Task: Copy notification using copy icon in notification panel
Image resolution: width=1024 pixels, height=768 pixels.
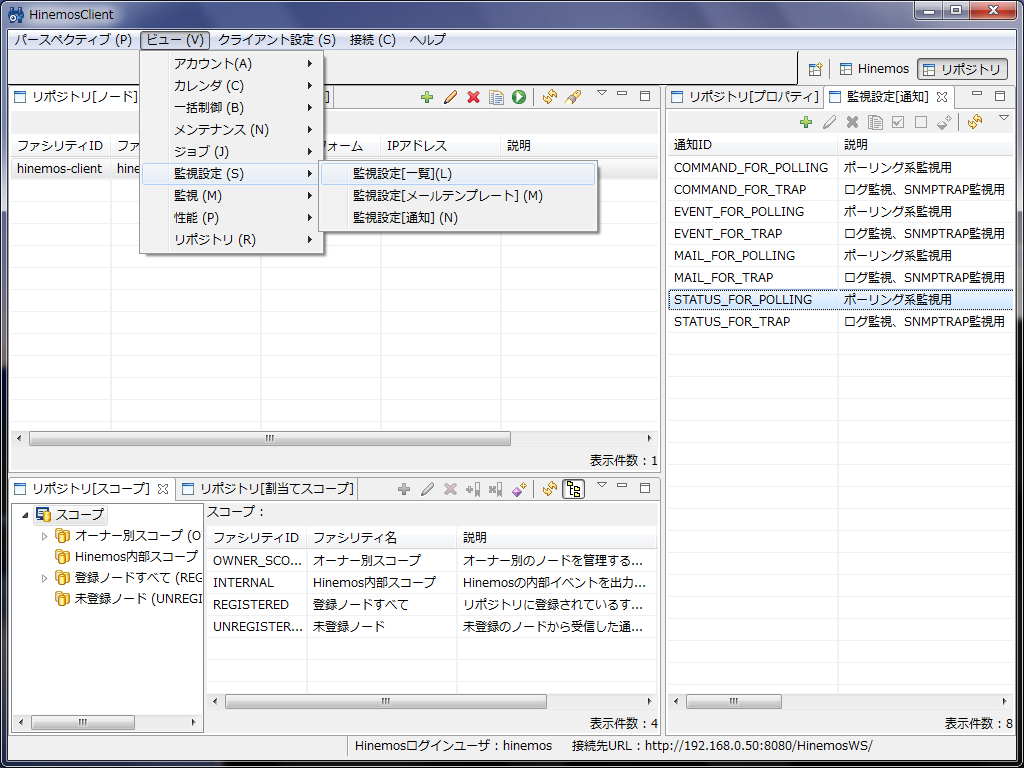Action: tap(875, 122)
